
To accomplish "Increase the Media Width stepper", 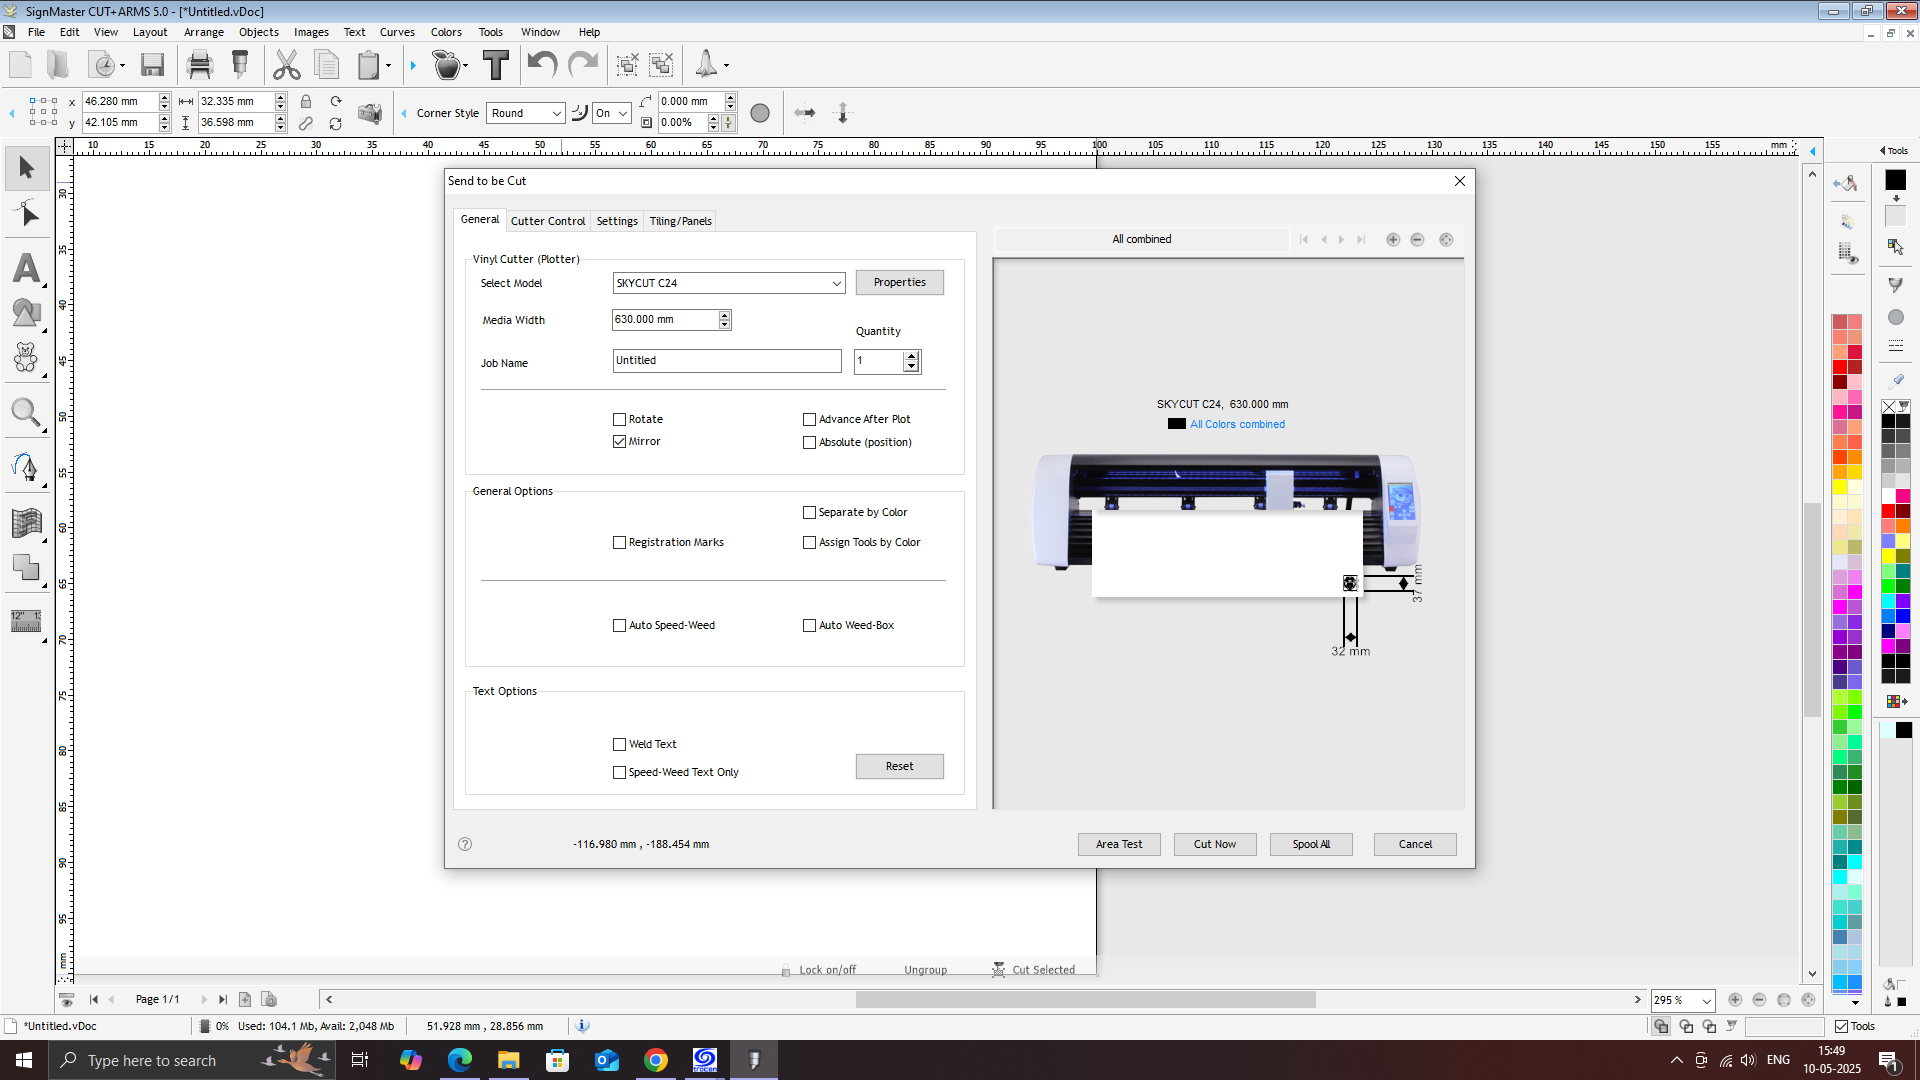I will pyautogui.click(x=725, y=315).
